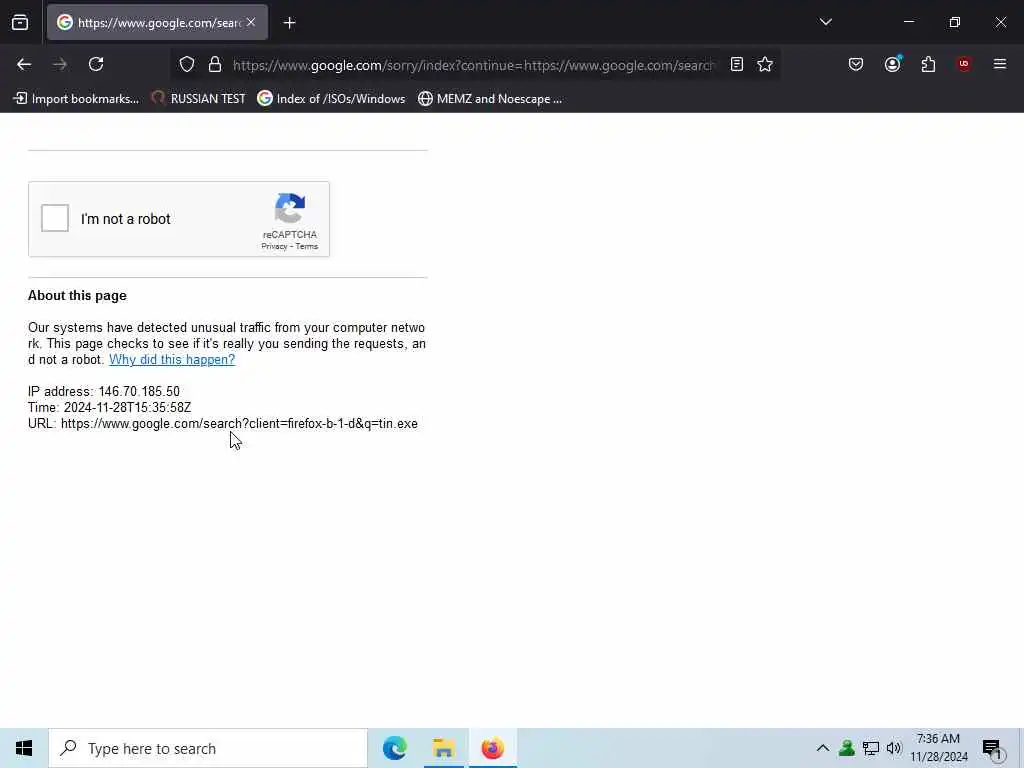The height and width of the screenshot is (768, 1024).
Task: Click the Why did this happen? link
Action: coord(172,359)
